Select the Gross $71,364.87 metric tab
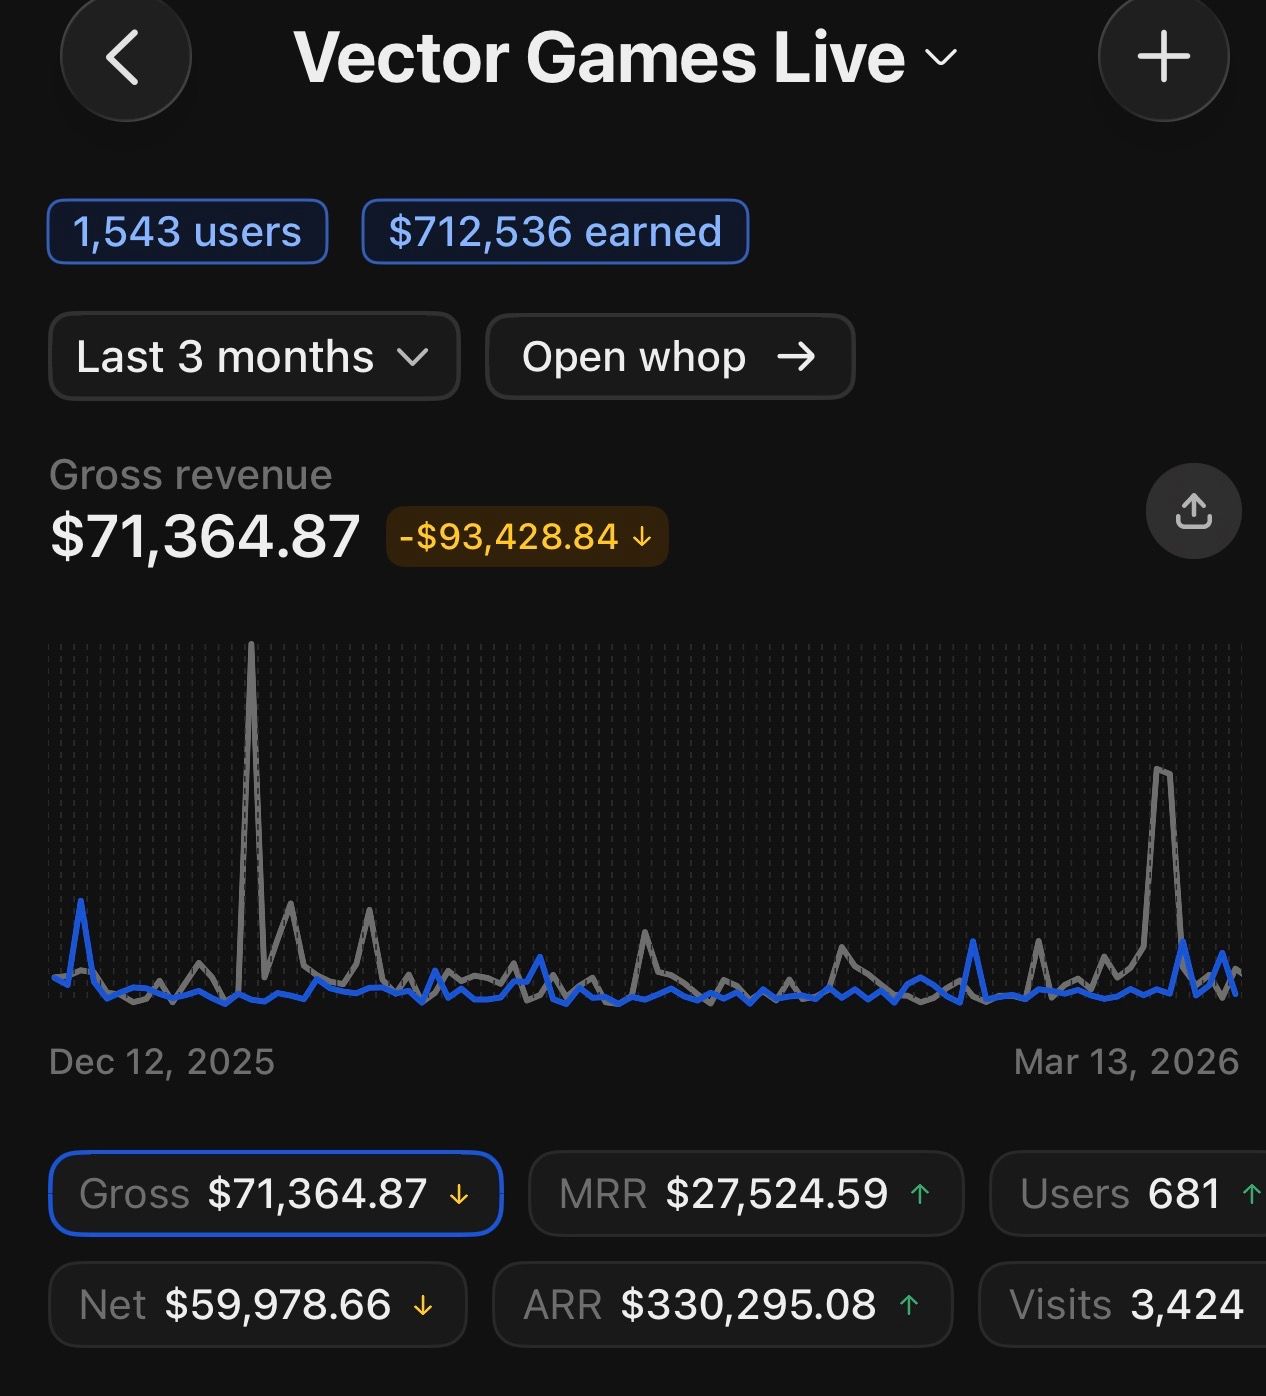The width and height of the screenshot is (1266, 1396). (x=275, y=1193)
